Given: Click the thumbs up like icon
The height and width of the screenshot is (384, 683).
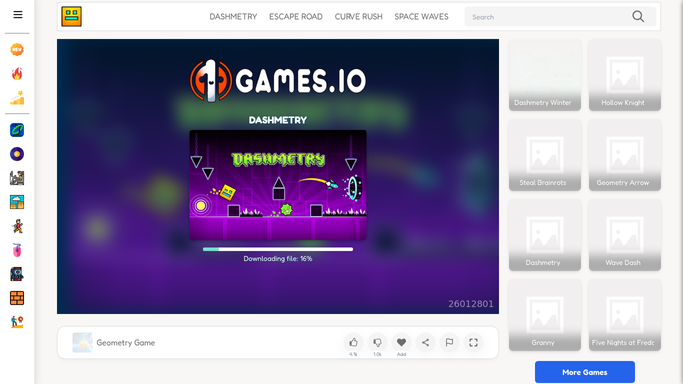Looking at the screenshot, I should [353, 343].
